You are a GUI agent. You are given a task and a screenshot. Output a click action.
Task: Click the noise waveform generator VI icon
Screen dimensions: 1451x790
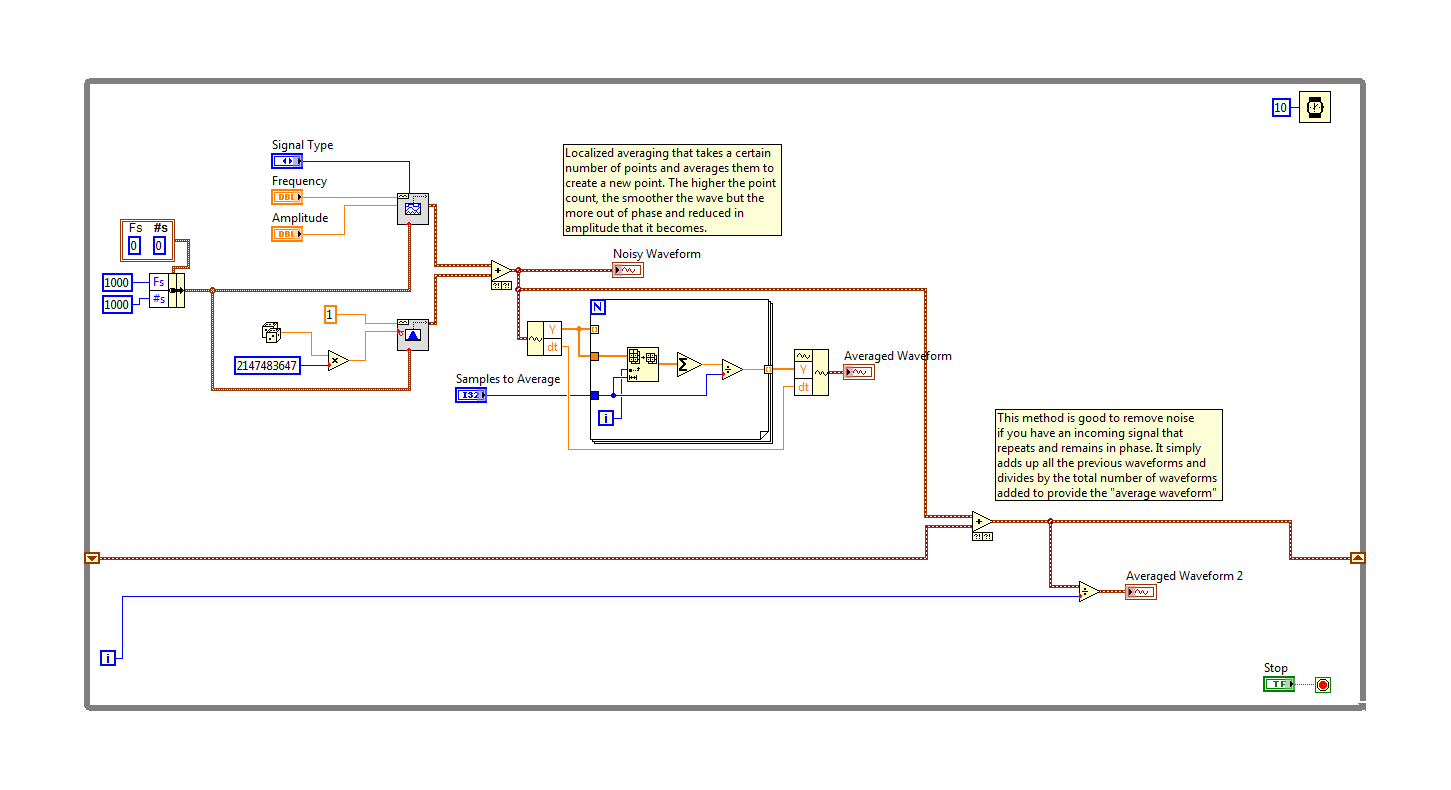pos(413,335)
